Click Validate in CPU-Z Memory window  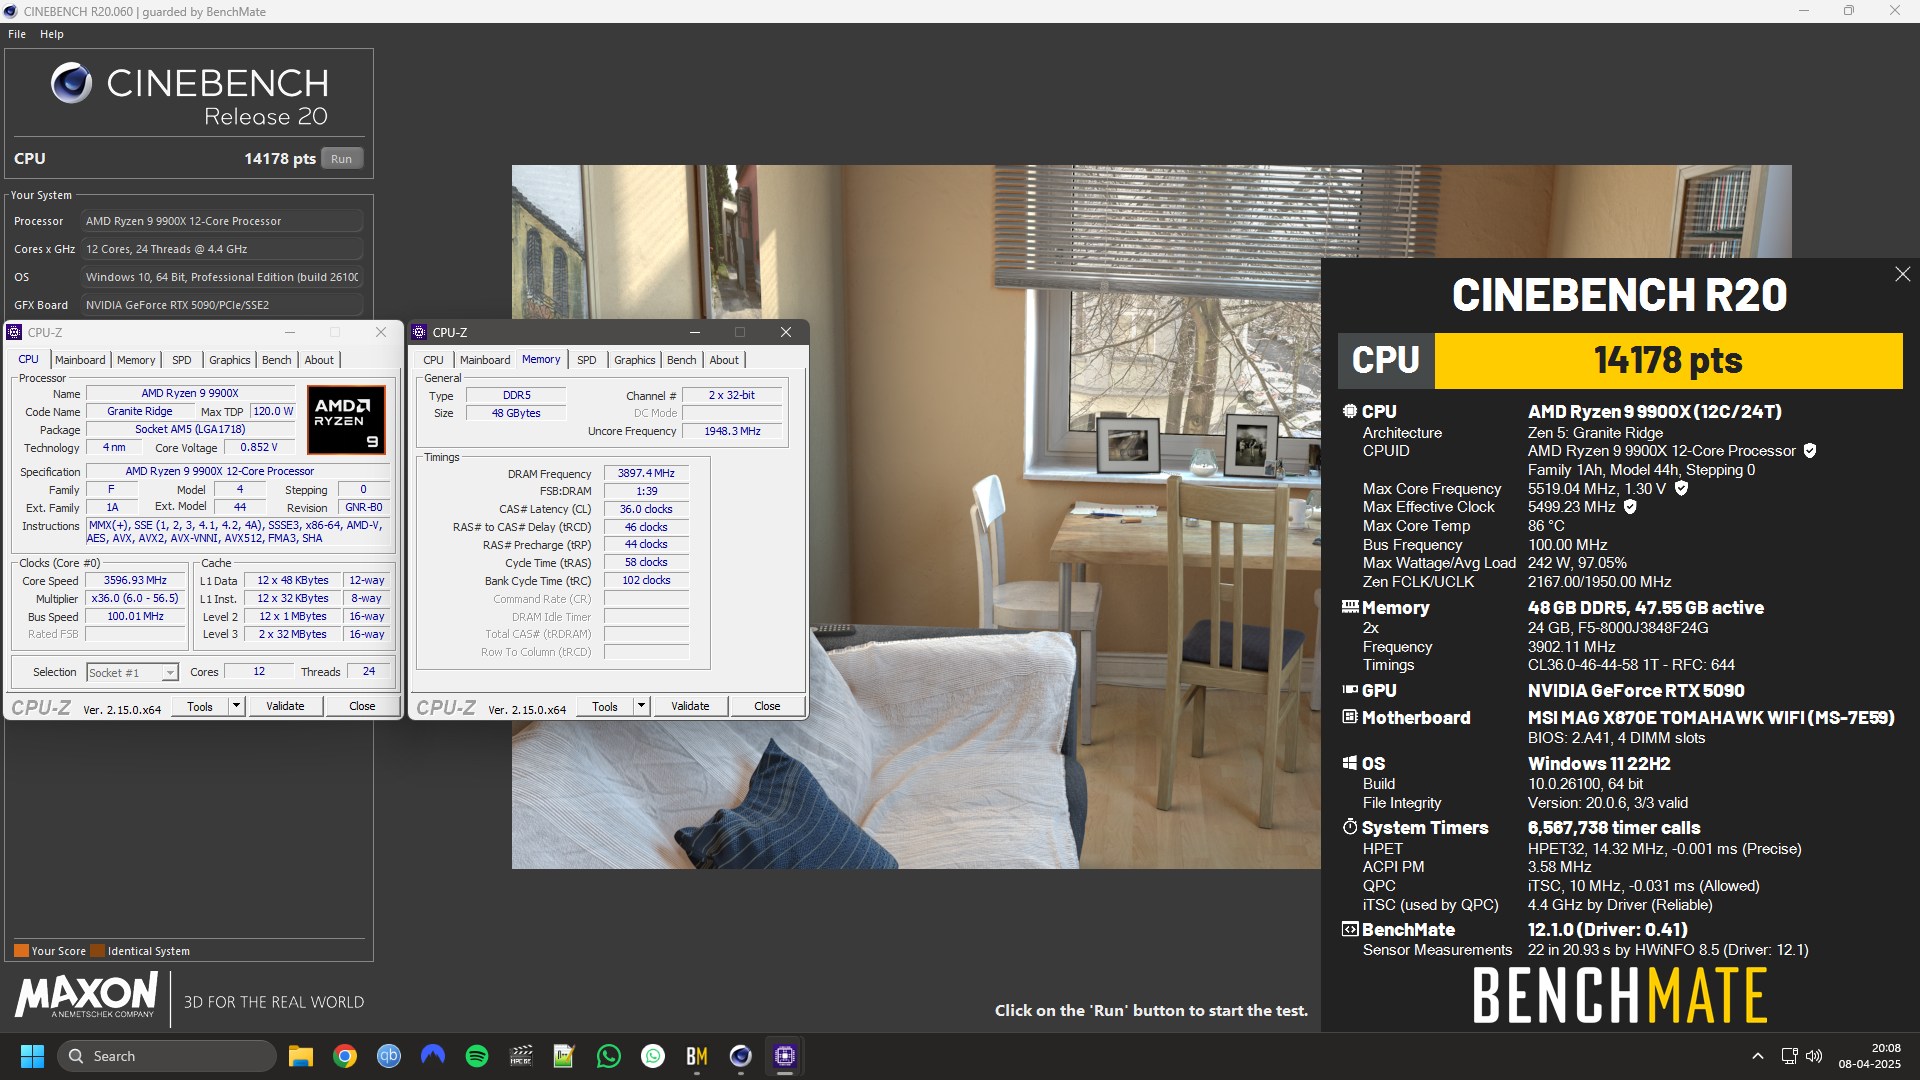[x=690, y=706]
